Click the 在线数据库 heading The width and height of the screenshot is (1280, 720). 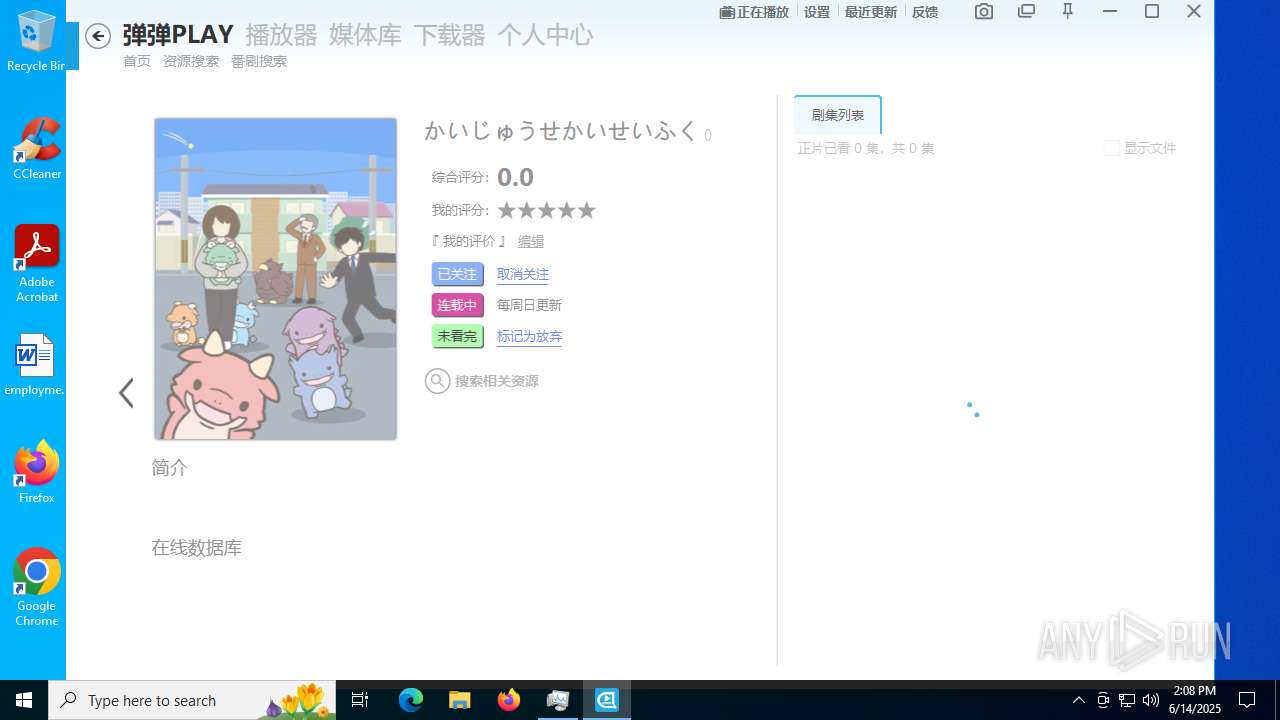(197, 548)
